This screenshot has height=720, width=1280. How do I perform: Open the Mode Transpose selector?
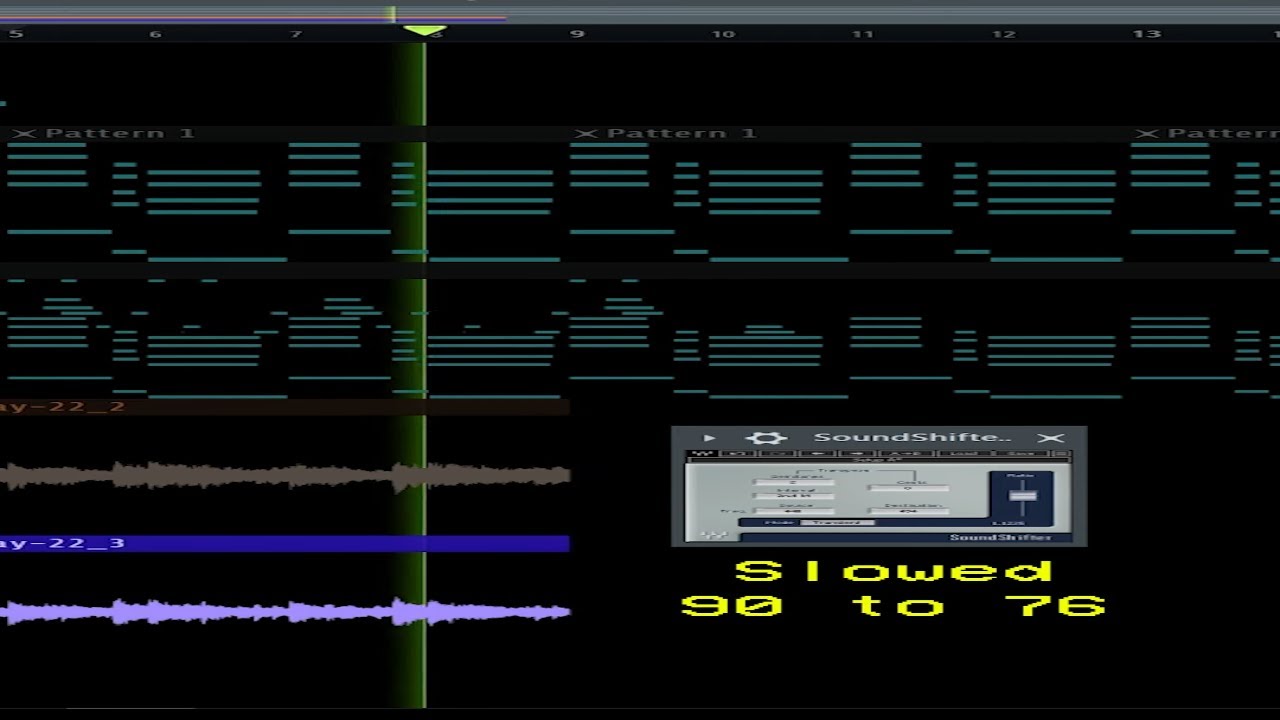(837, 523)
